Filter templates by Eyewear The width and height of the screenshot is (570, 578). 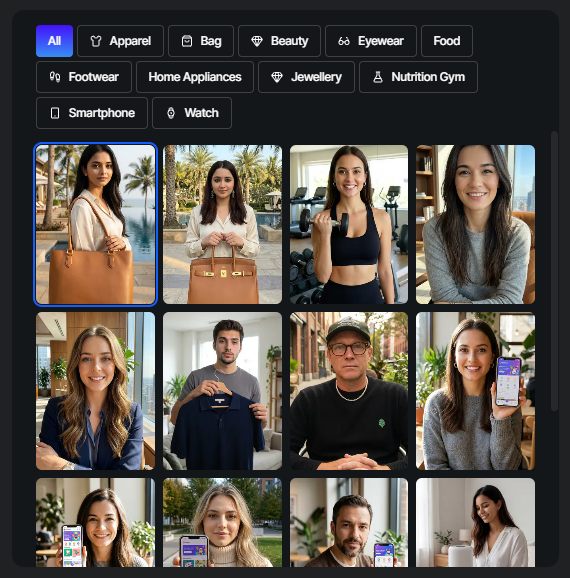371,41
